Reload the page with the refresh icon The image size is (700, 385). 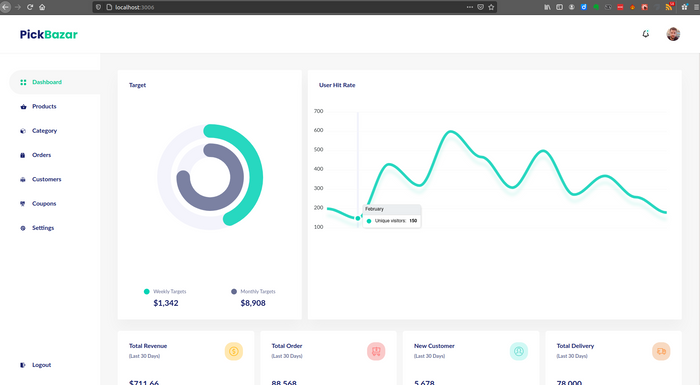(30, 7)
